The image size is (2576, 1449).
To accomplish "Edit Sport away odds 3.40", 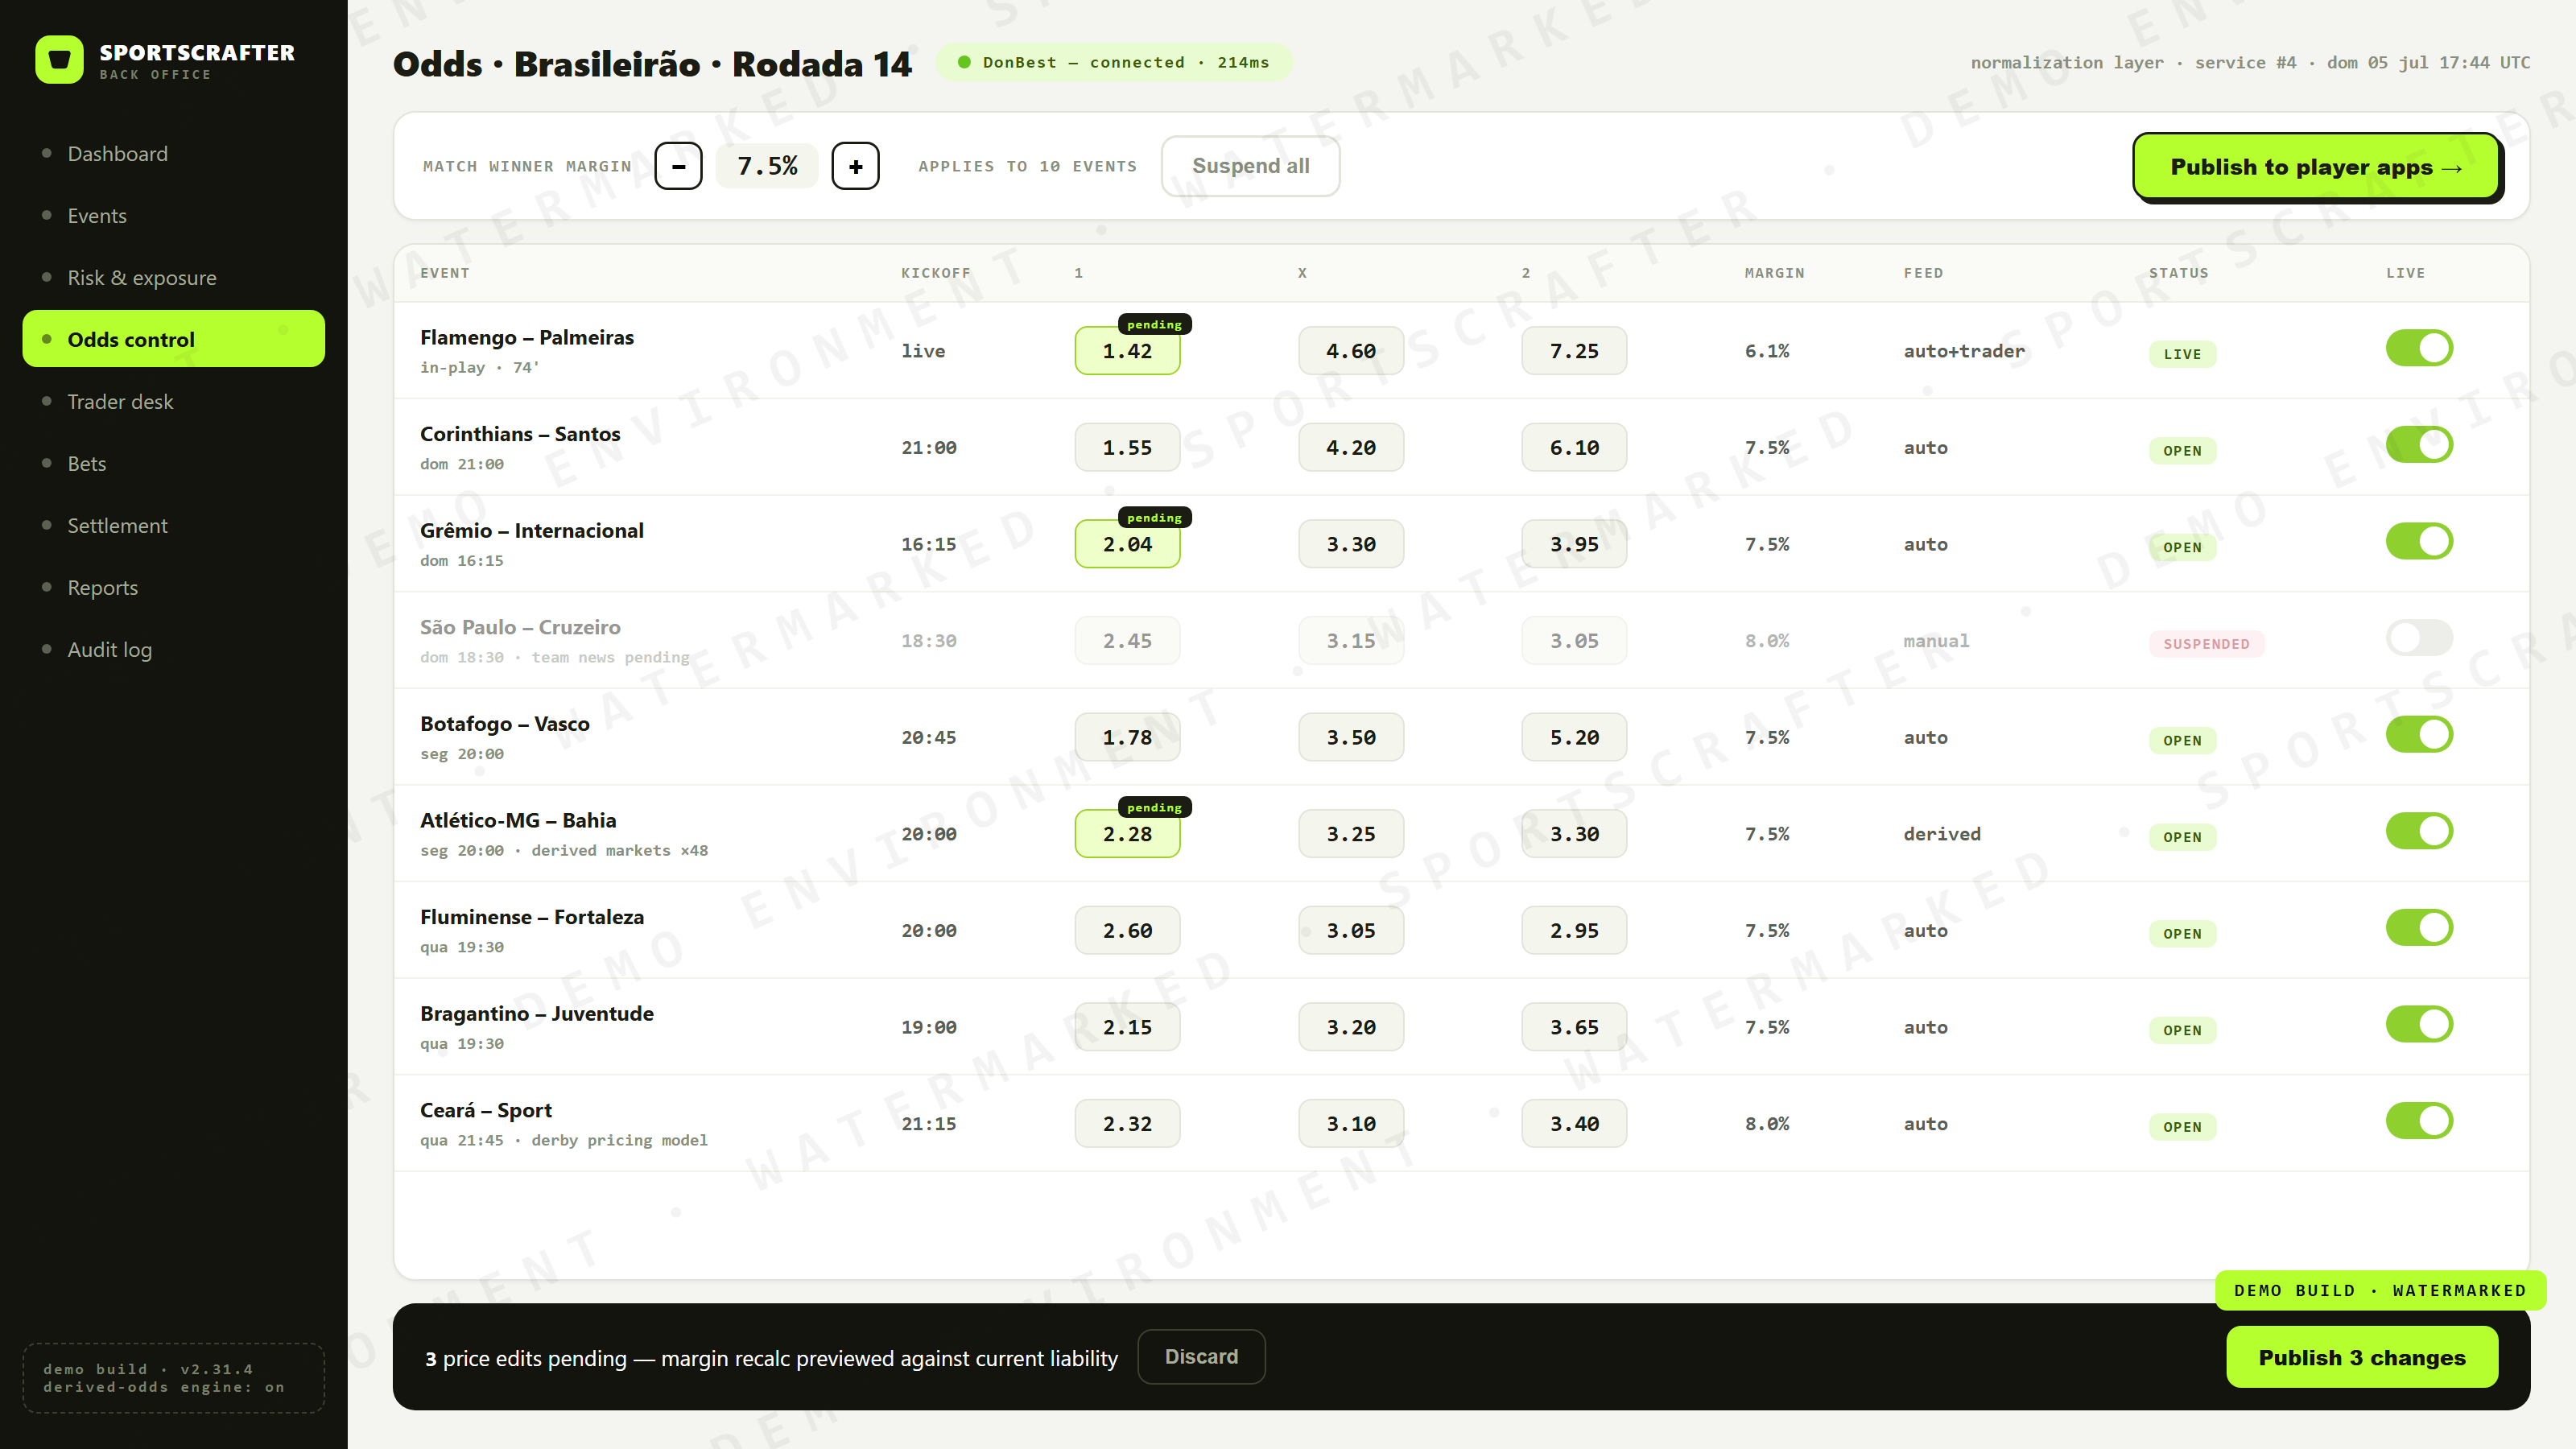I will [x=1574, y=1123].
